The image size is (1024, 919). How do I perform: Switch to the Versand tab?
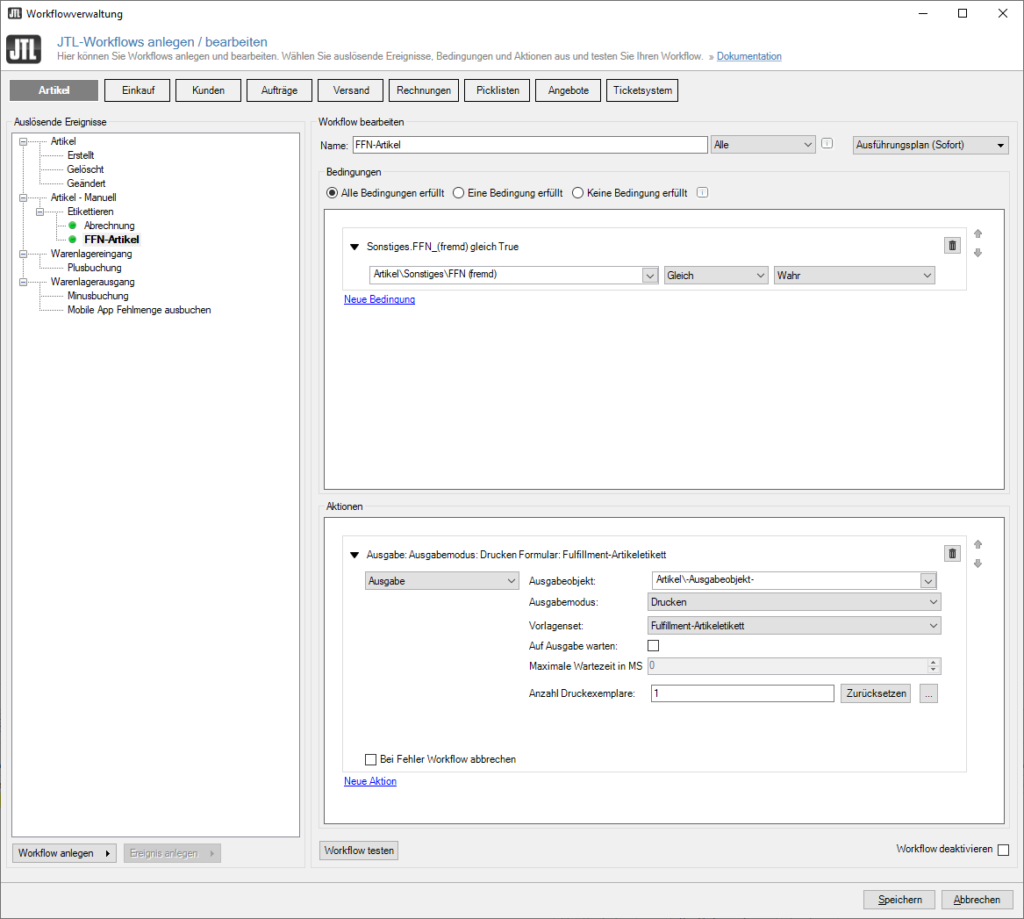[350, 90]
